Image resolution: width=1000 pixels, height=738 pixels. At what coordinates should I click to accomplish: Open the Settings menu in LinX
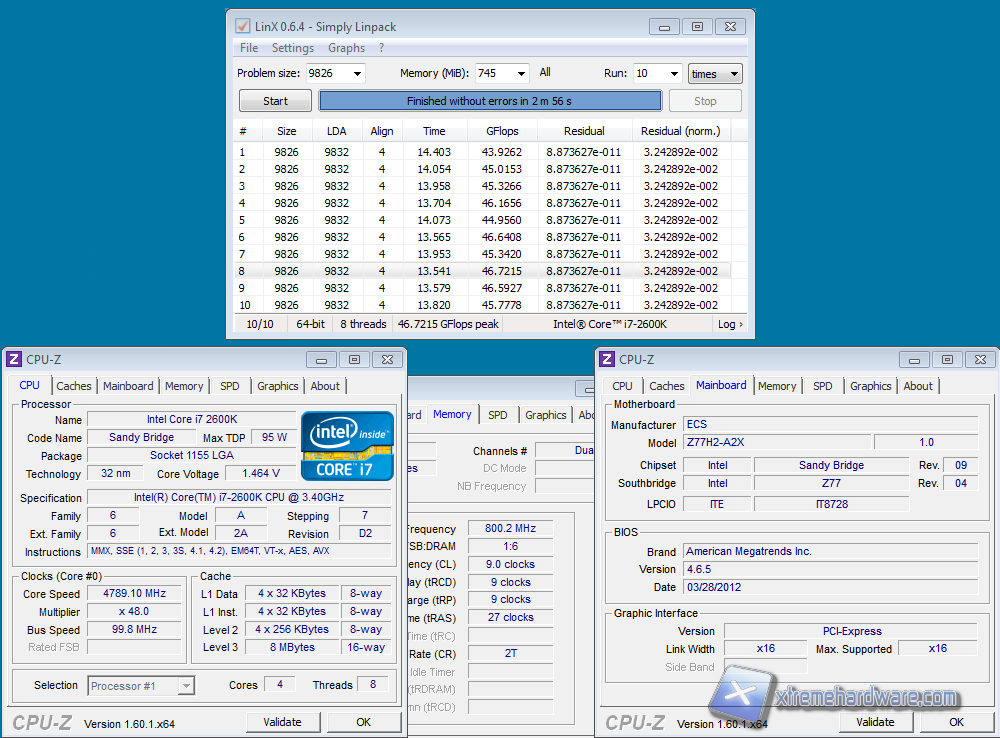[293, 48]
